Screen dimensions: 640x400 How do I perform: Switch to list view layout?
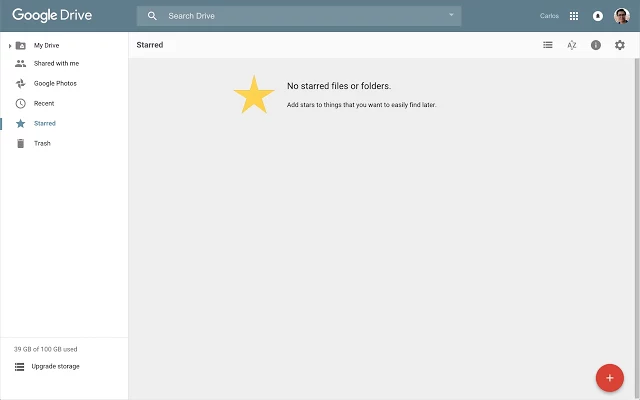[x=548, y=45]
